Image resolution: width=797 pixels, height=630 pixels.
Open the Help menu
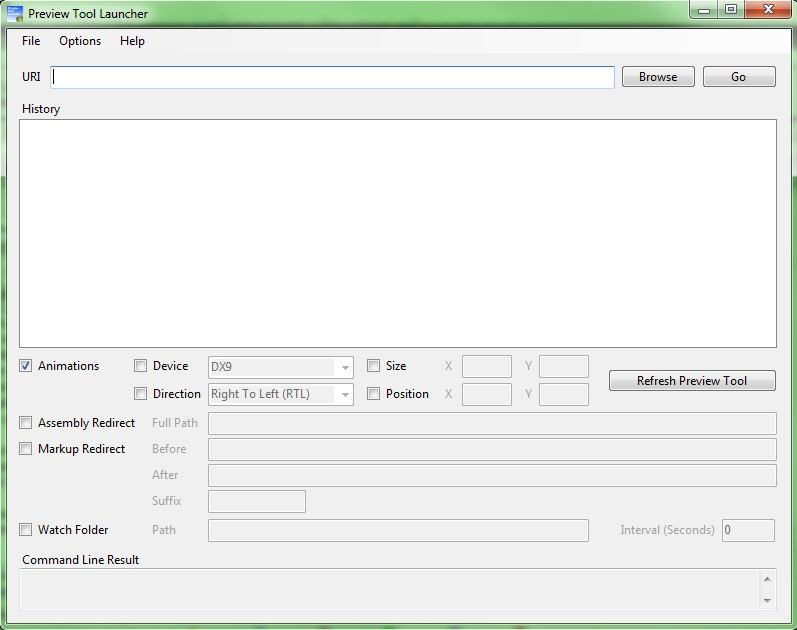click(132, 41)
